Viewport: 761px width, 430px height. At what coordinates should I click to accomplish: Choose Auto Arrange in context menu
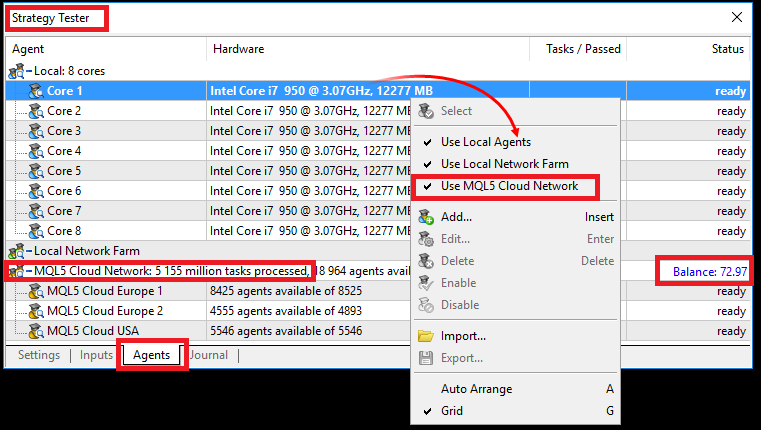tap(515, 389)
